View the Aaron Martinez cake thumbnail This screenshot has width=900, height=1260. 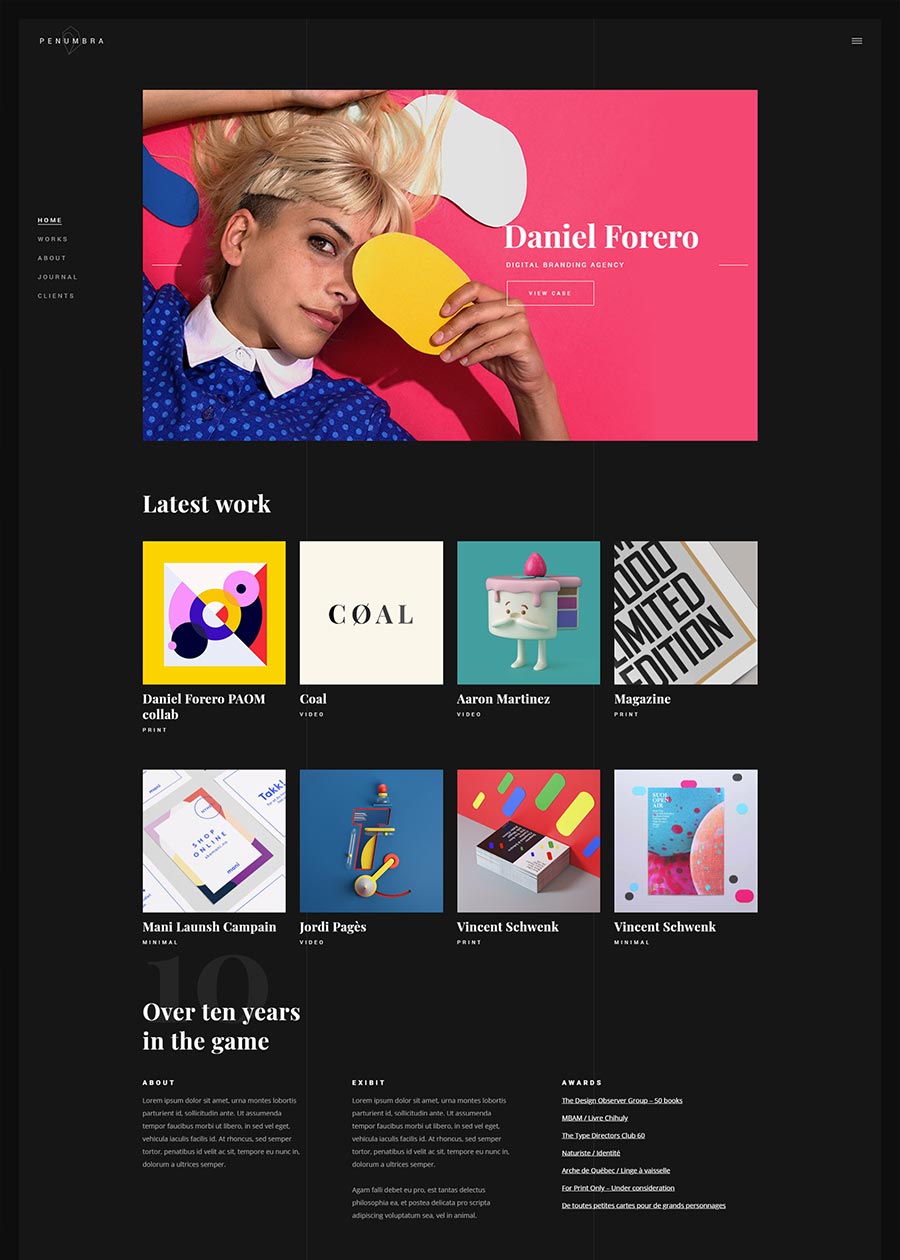[529, 613]
